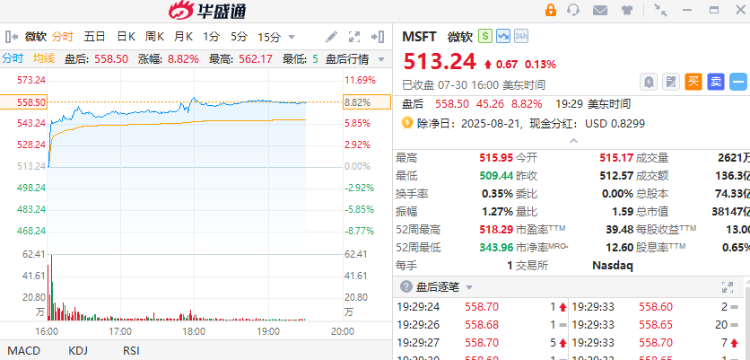This screenshot has height=360, width=750.
Task: Open the mail envelope icon
Action: pyautogui.click(x=600, y=10)
